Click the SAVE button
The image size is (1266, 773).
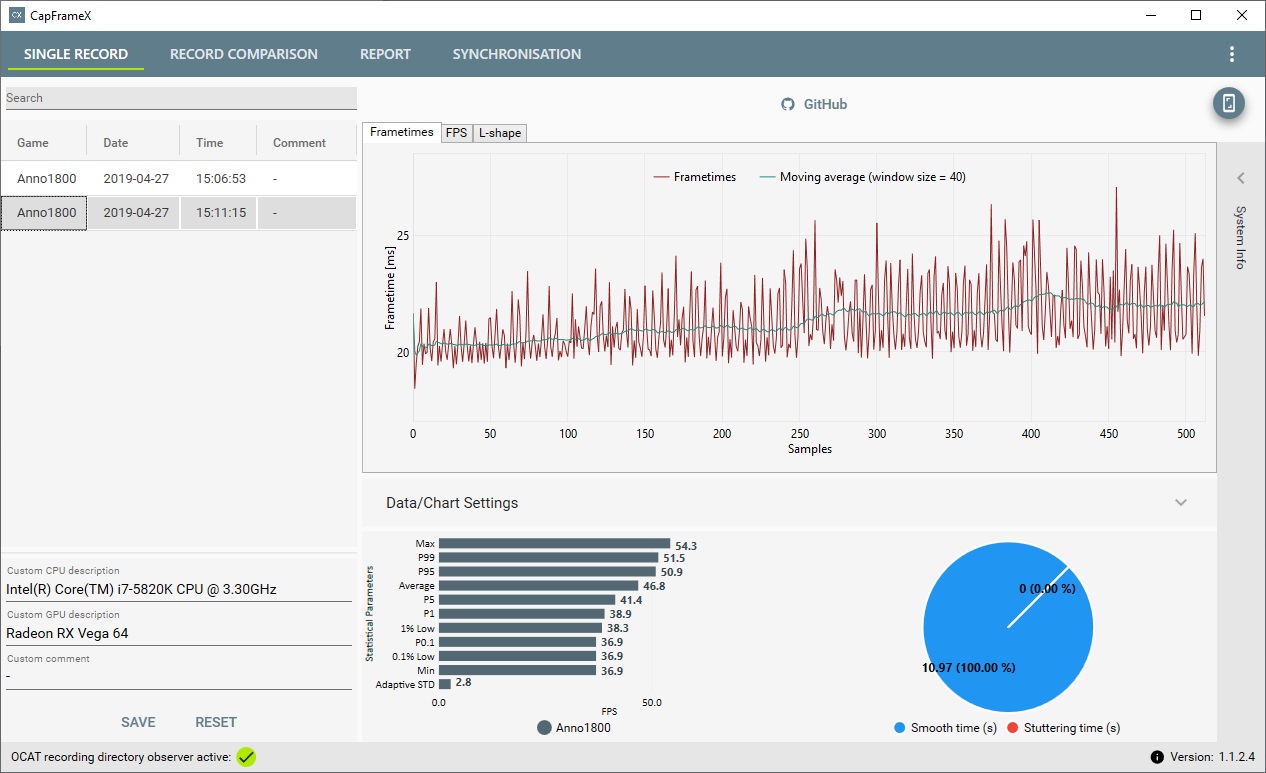click(138, 722)
